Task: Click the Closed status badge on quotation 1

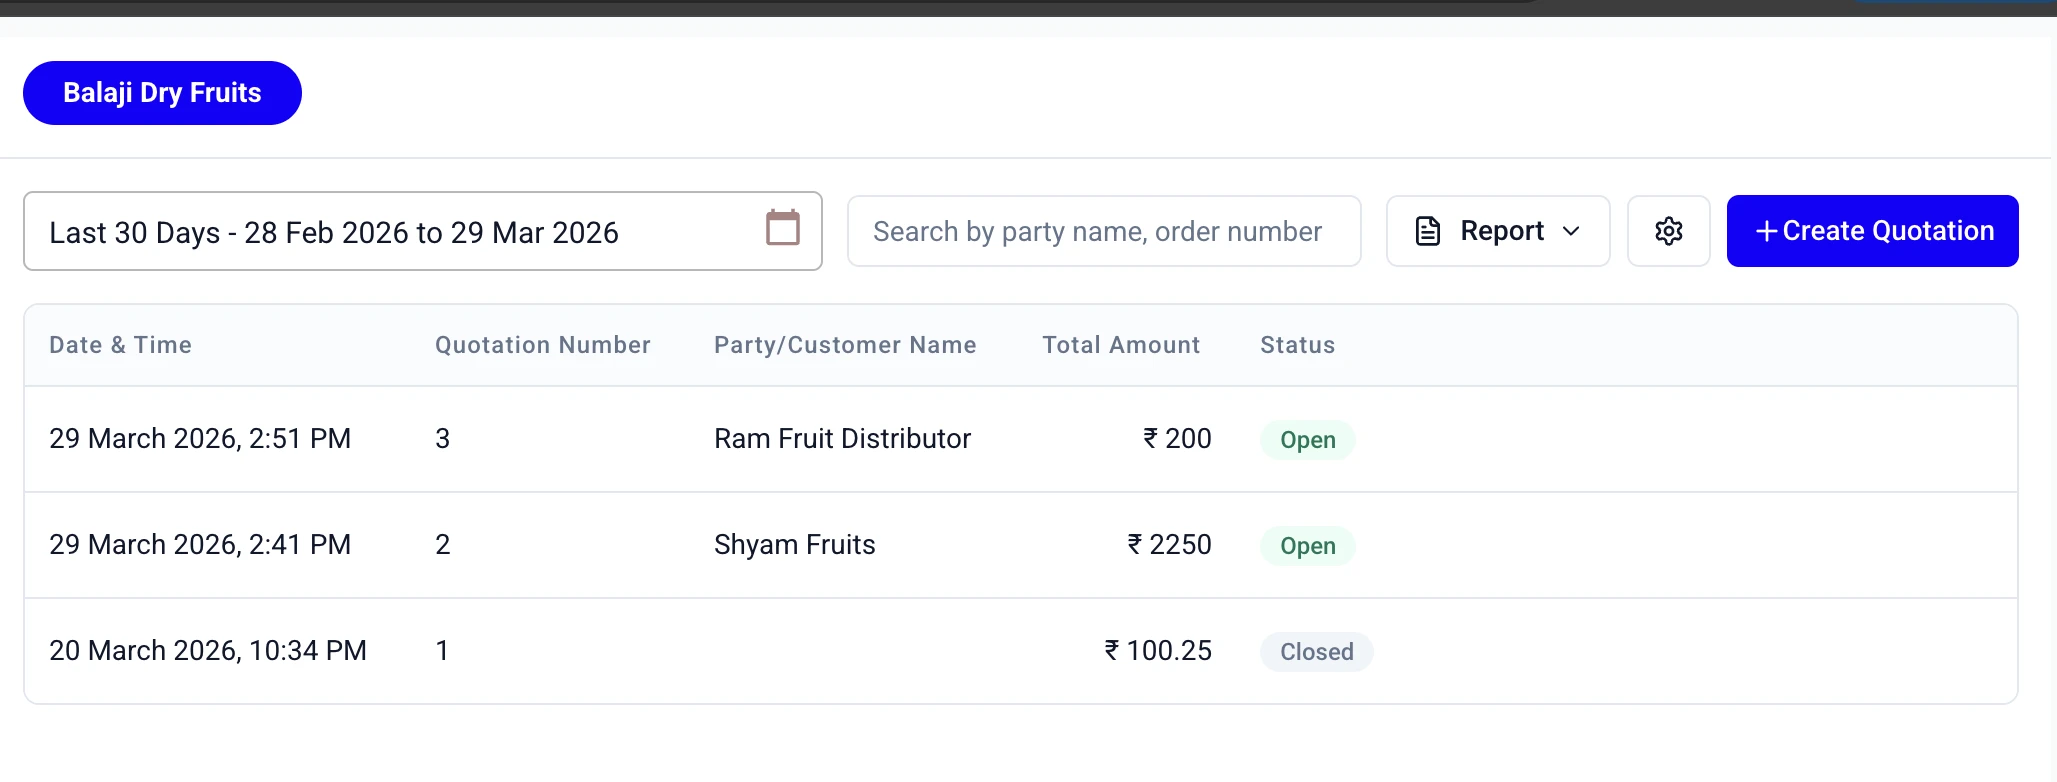Action: pos(1316,651)
